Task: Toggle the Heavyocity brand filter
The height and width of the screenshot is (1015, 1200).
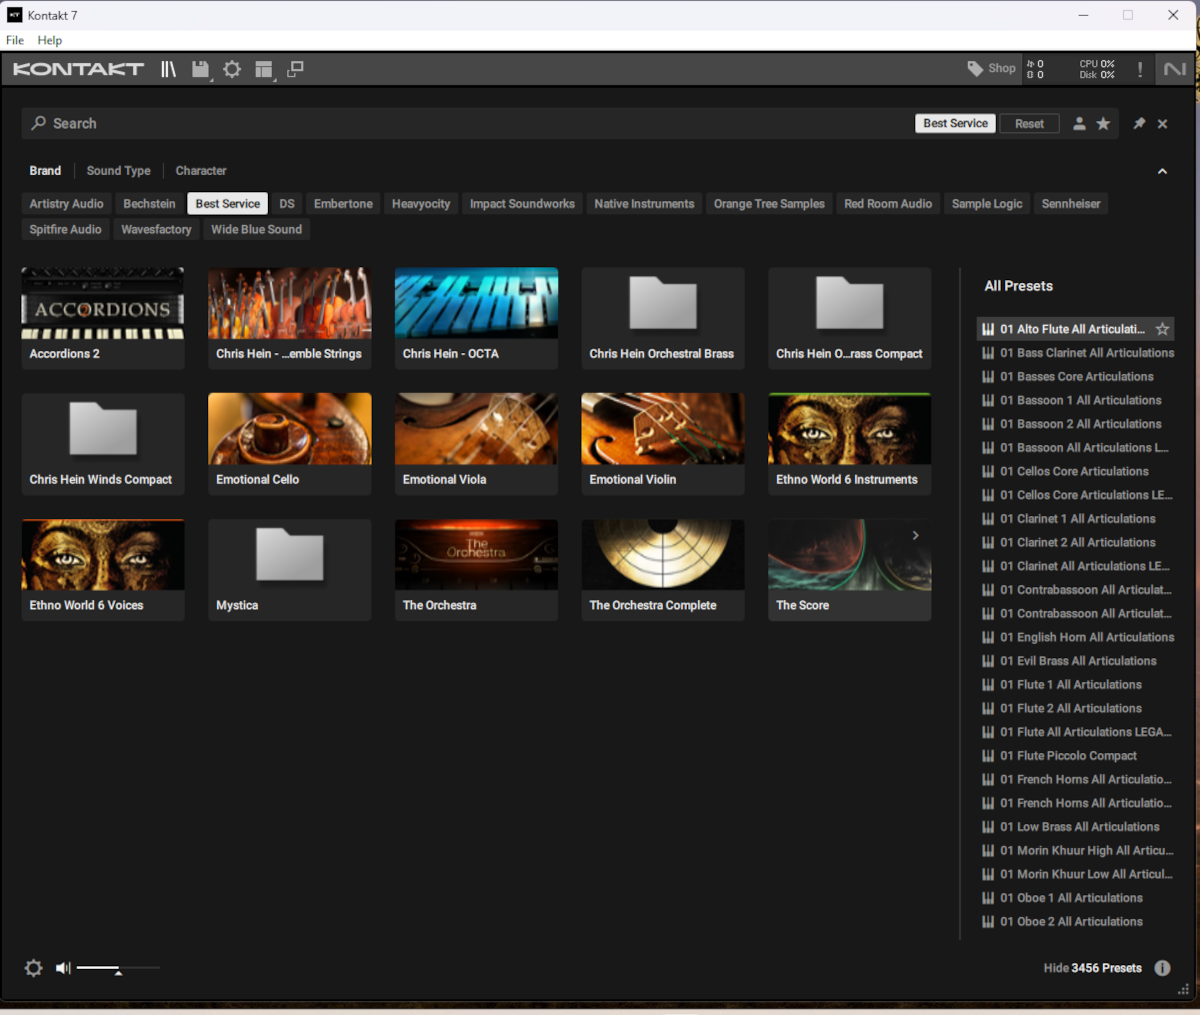Action: tap(421, 204)
